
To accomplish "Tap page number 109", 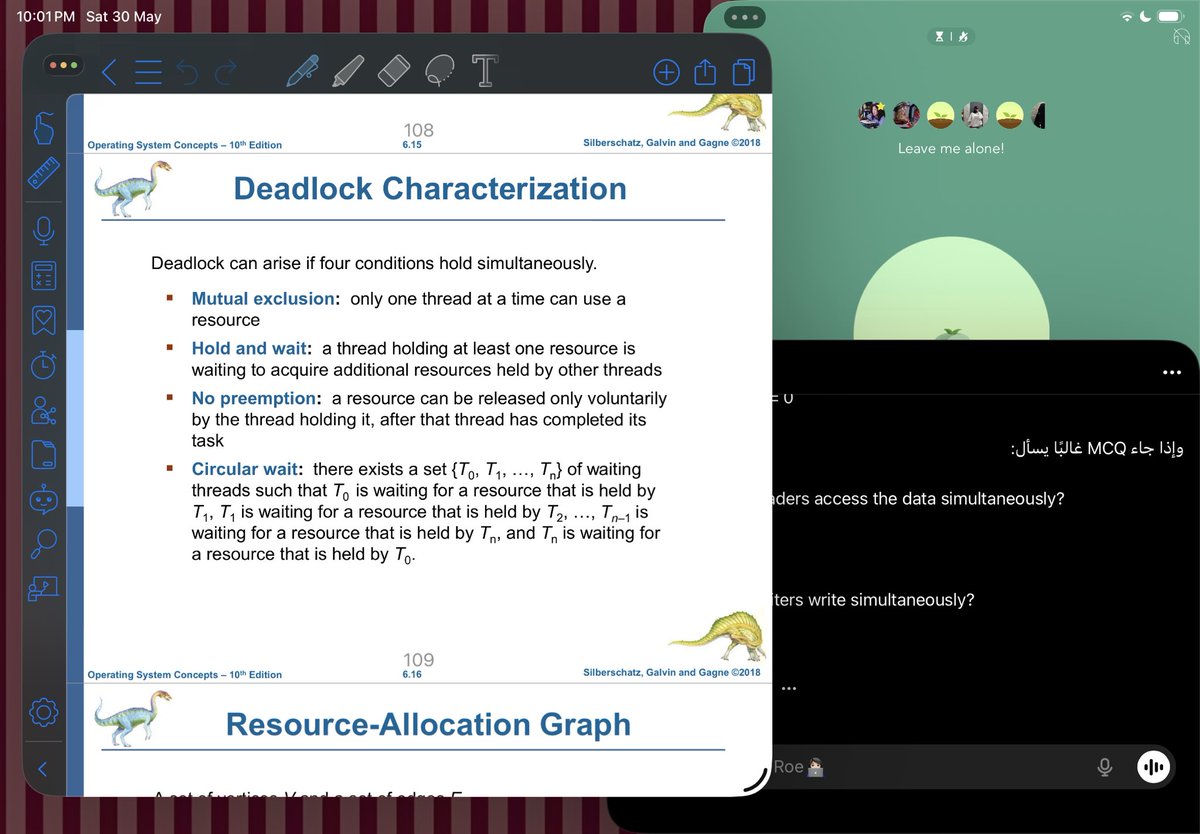I will (419, 660).
